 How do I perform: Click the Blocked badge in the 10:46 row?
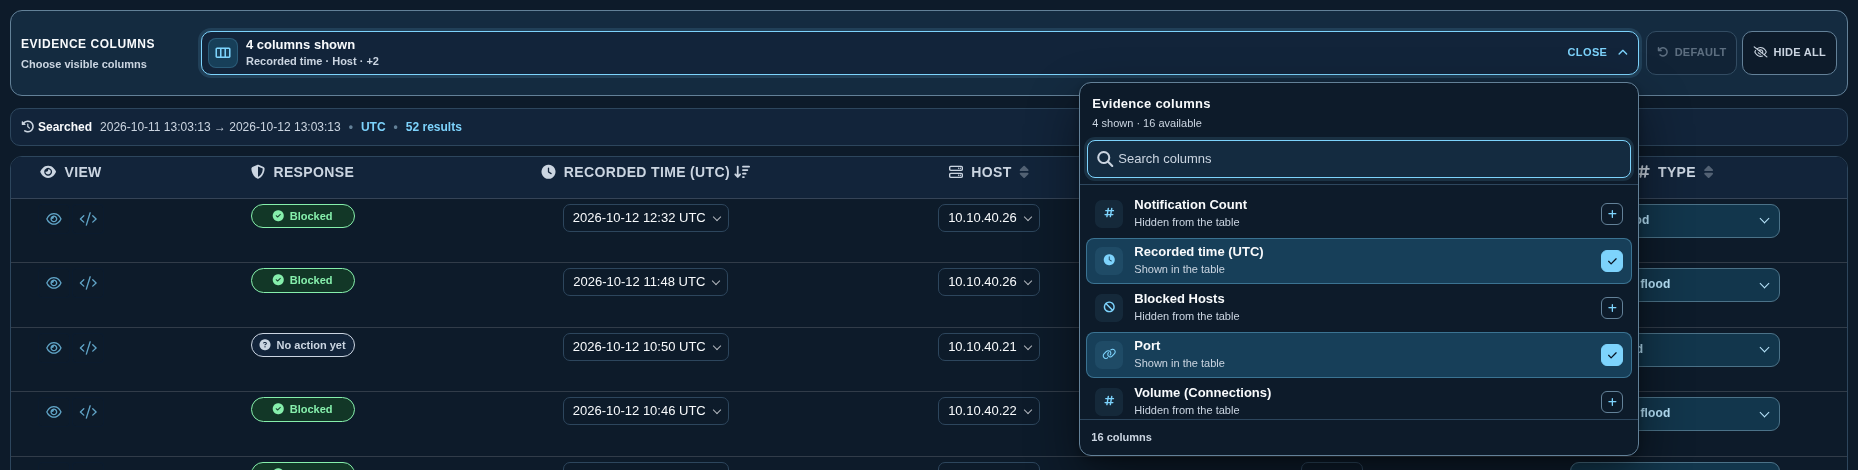pos(303,409)
